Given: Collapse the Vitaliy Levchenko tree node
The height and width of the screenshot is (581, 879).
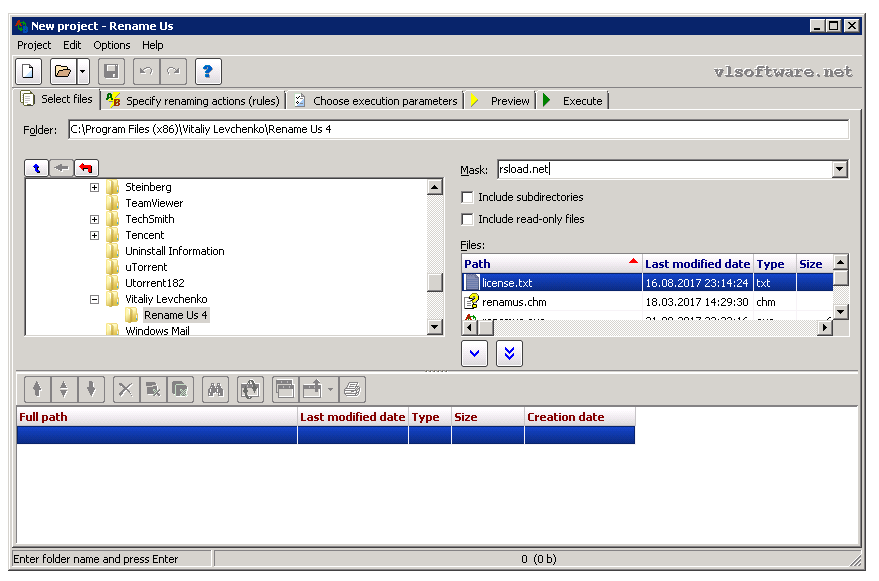Looking at the screenshot, I should [93, 299].
